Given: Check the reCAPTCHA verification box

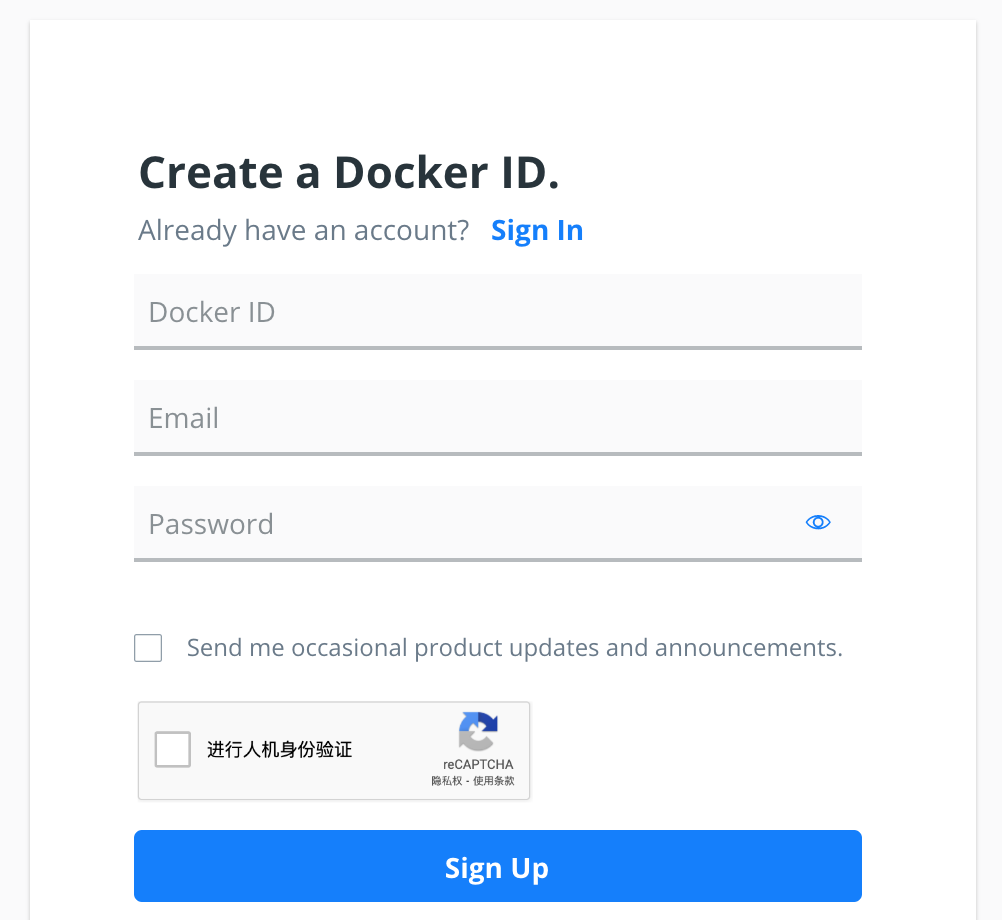Looking at the screenshot, I should point(173,750).
